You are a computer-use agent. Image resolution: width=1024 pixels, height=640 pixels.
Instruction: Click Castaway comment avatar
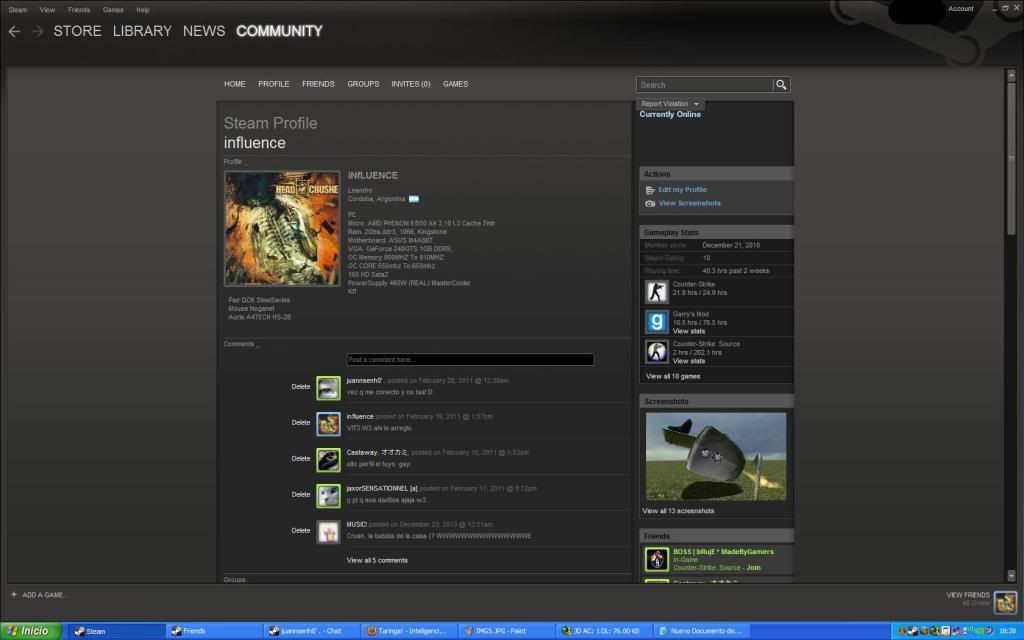pos(328,460)
